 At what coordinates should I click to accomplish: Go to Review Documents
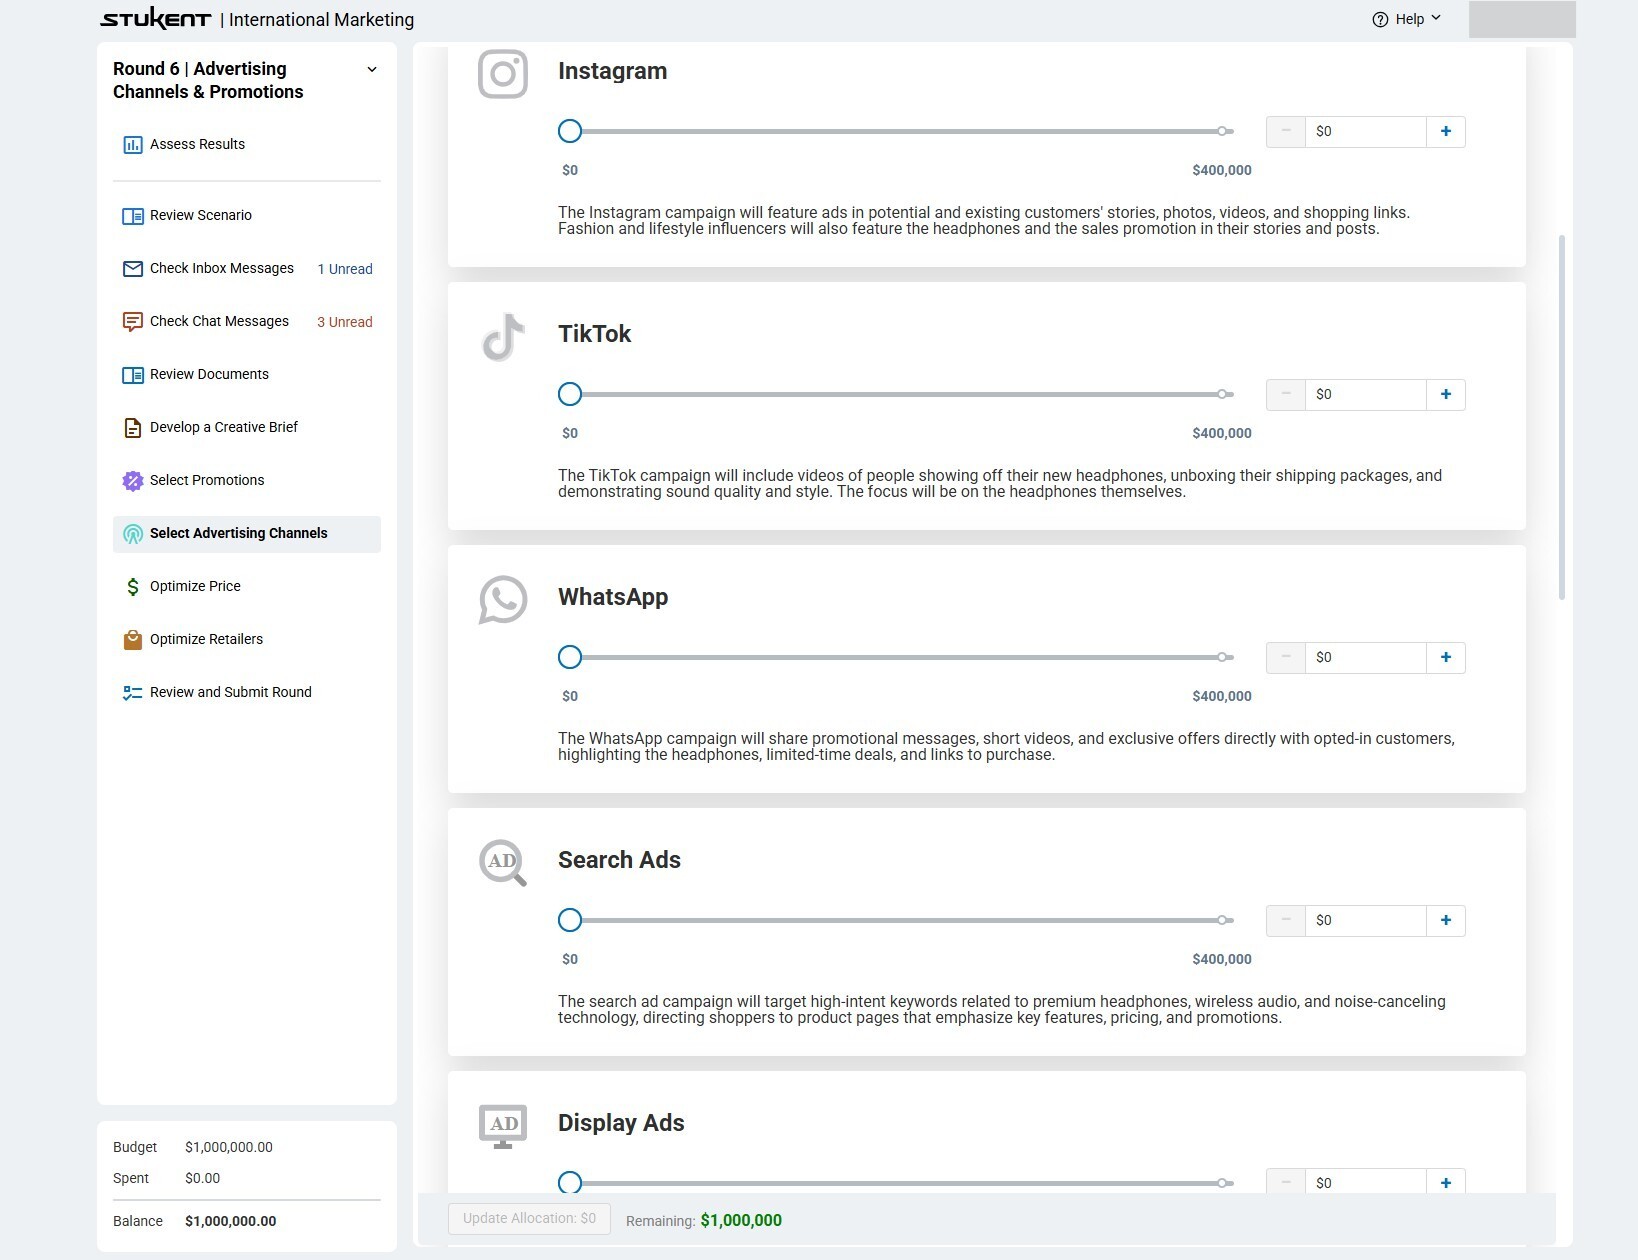pos(247,375)
